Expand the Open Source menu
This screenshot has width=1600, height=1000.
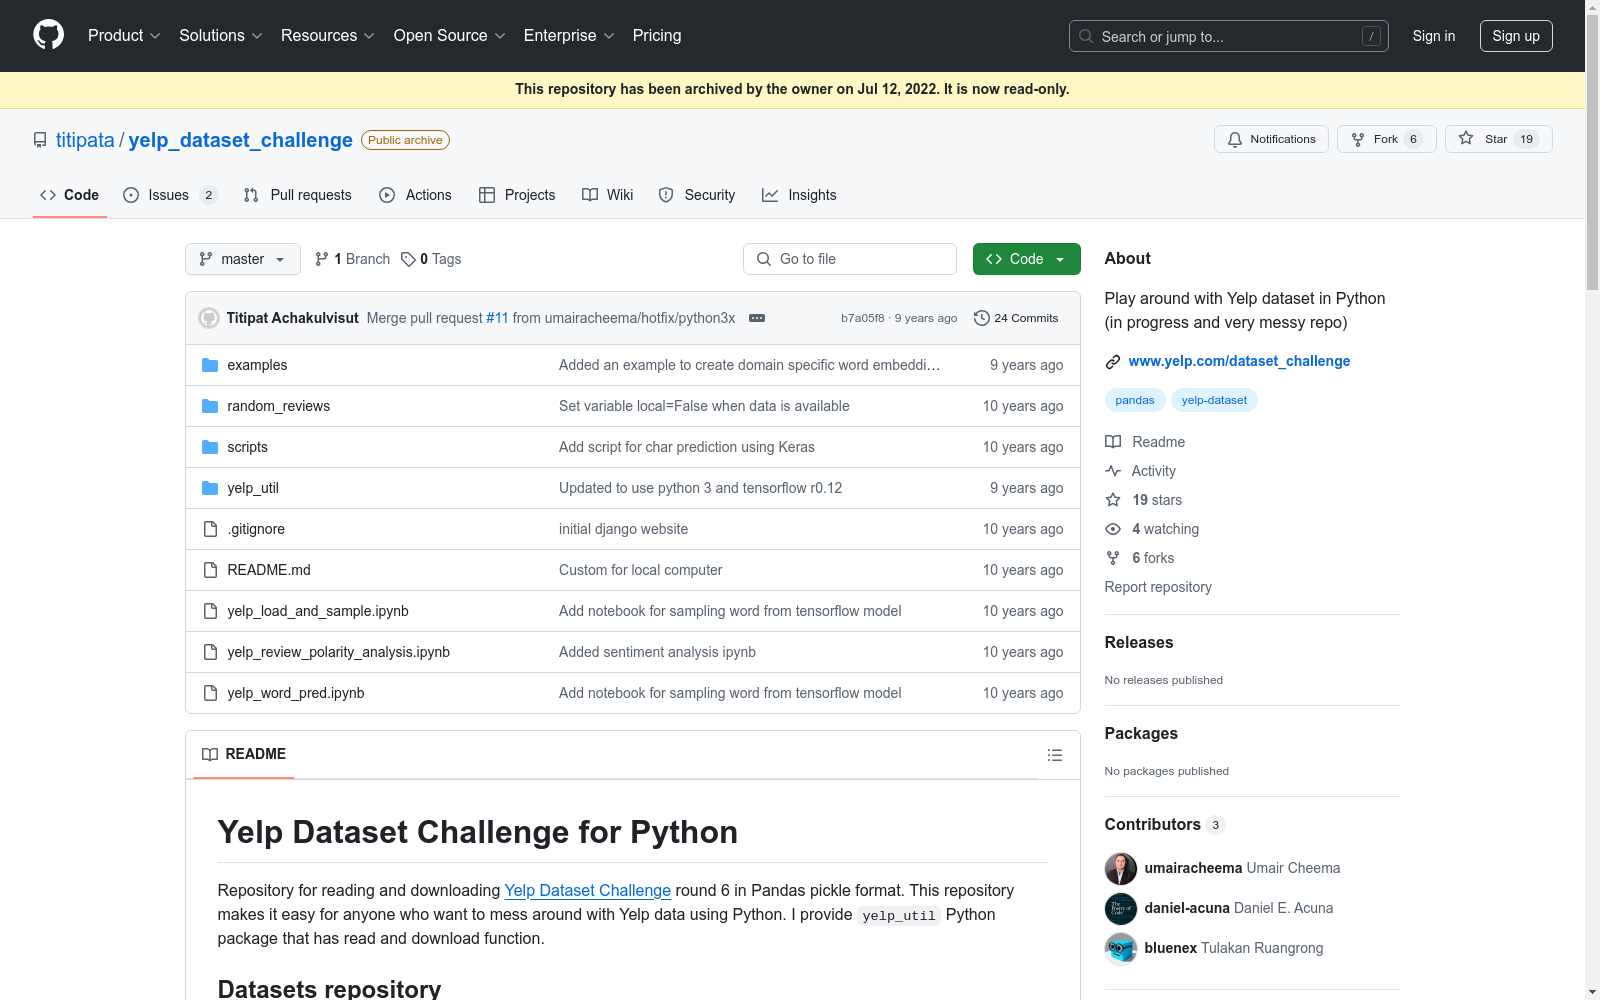(450, 36)
